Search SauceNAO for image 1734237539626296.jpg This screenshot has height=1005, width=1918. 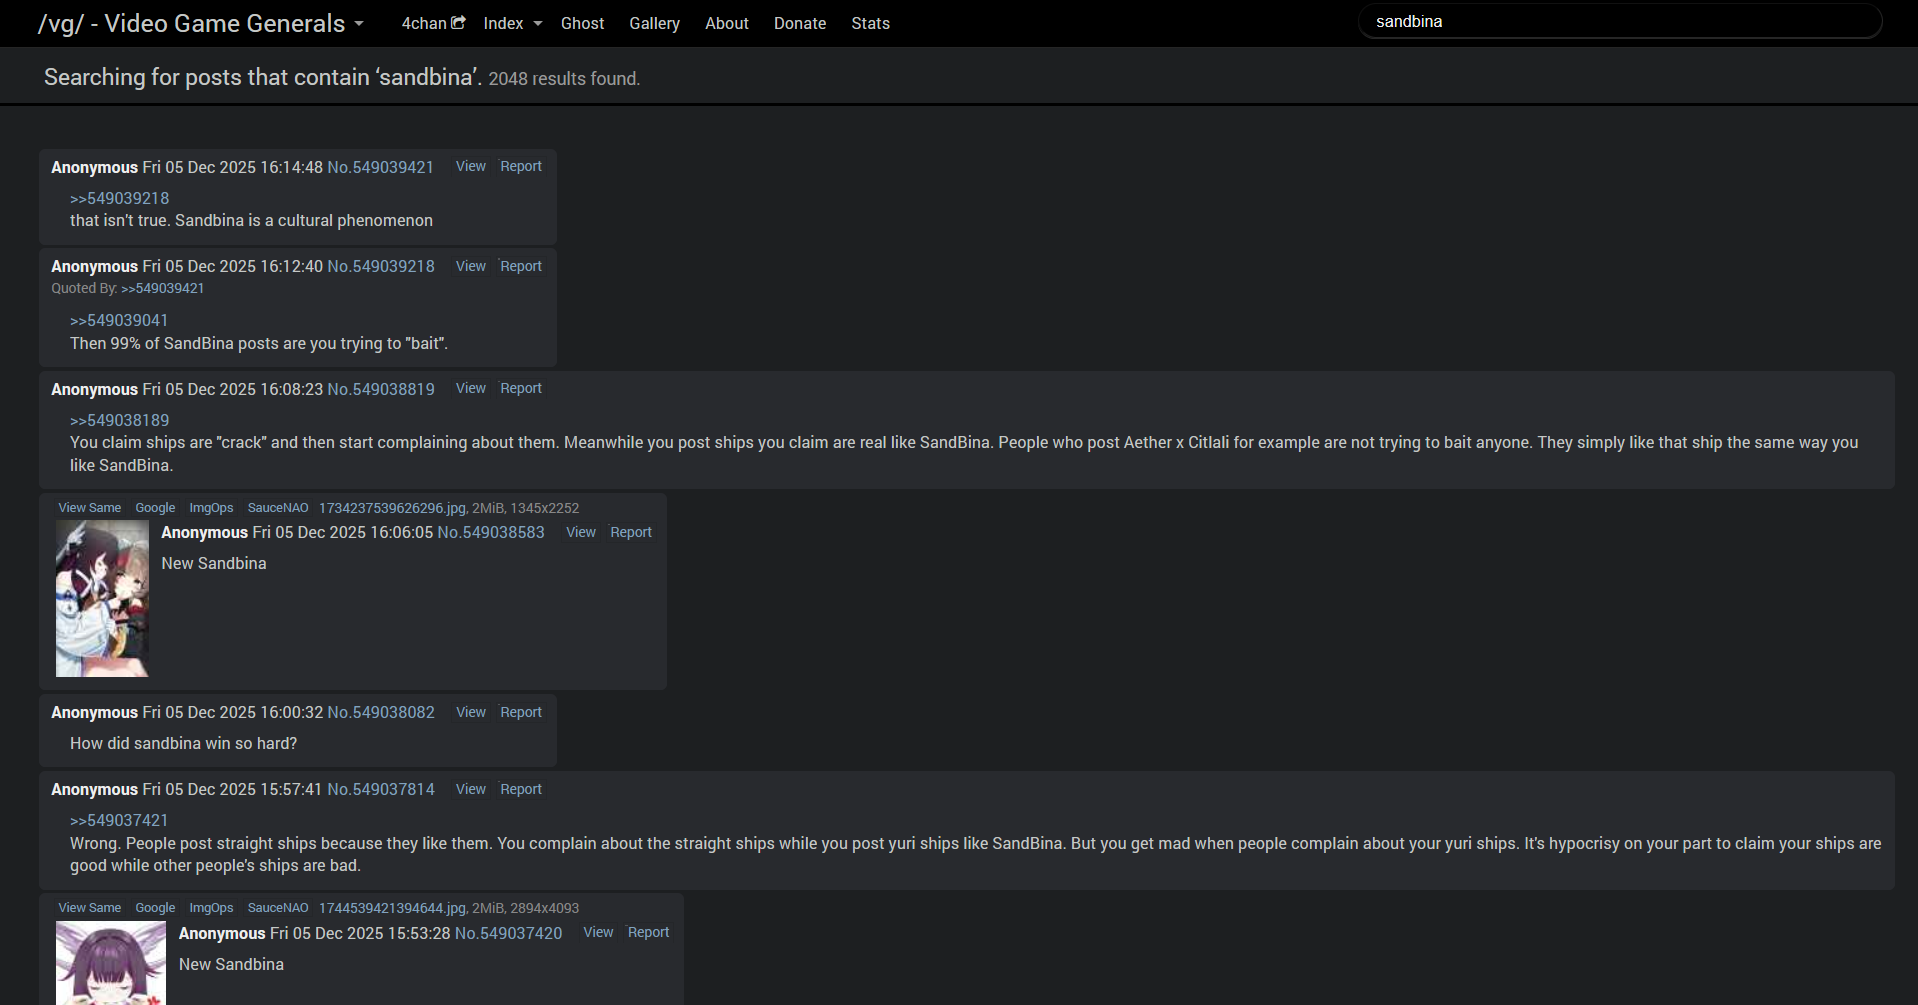tap(278, 508)
